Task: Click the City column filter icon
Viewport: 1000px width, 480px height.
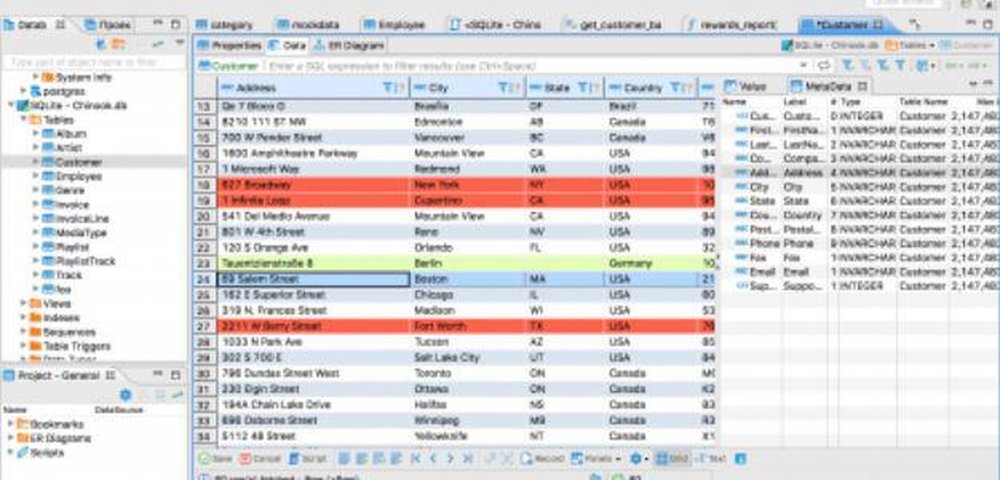Action: (504, 87)
